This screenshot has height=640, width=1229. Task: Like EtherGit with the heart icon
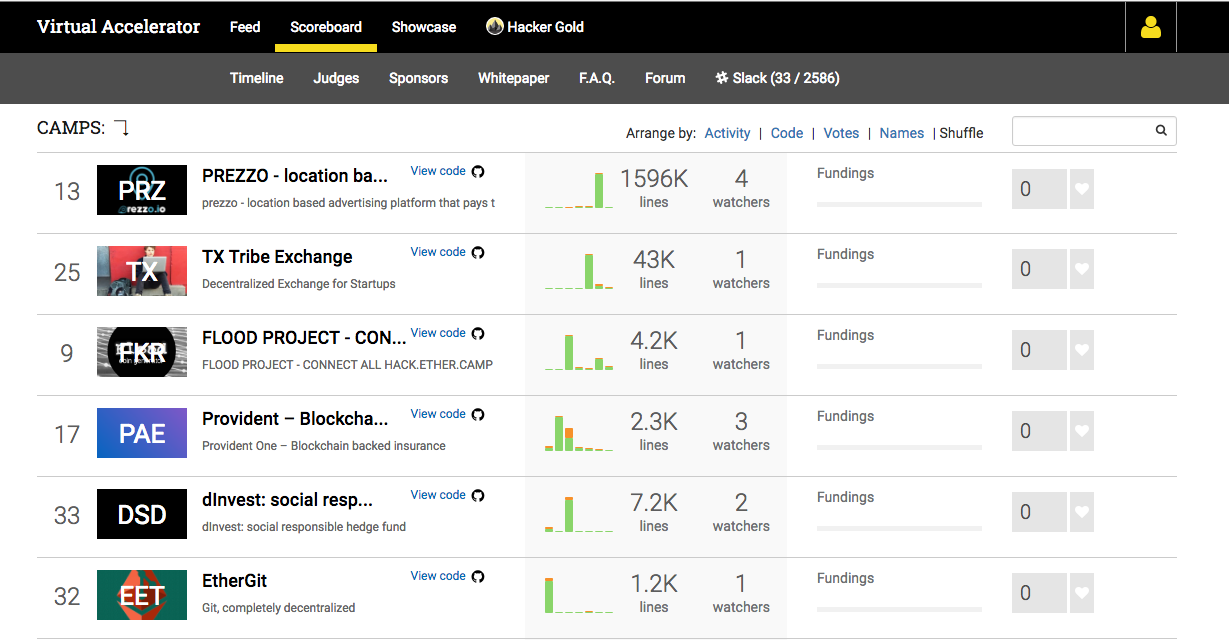[1081, 593]
